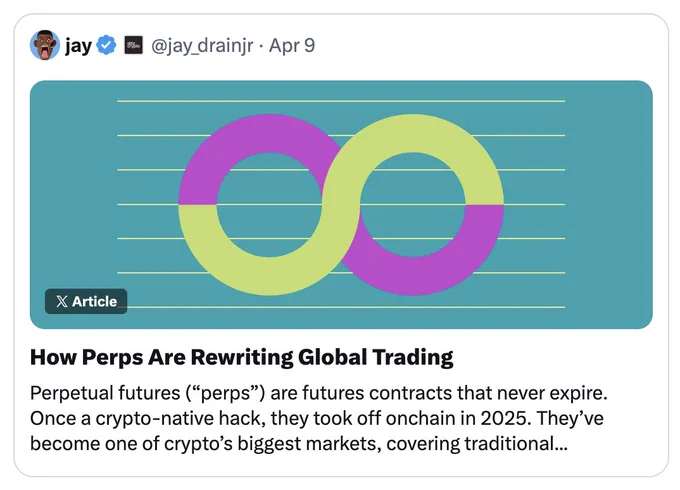Open the Apr 9 post timestamp
The height and width of the screenshot is (490, 680).
coord(292,45)
